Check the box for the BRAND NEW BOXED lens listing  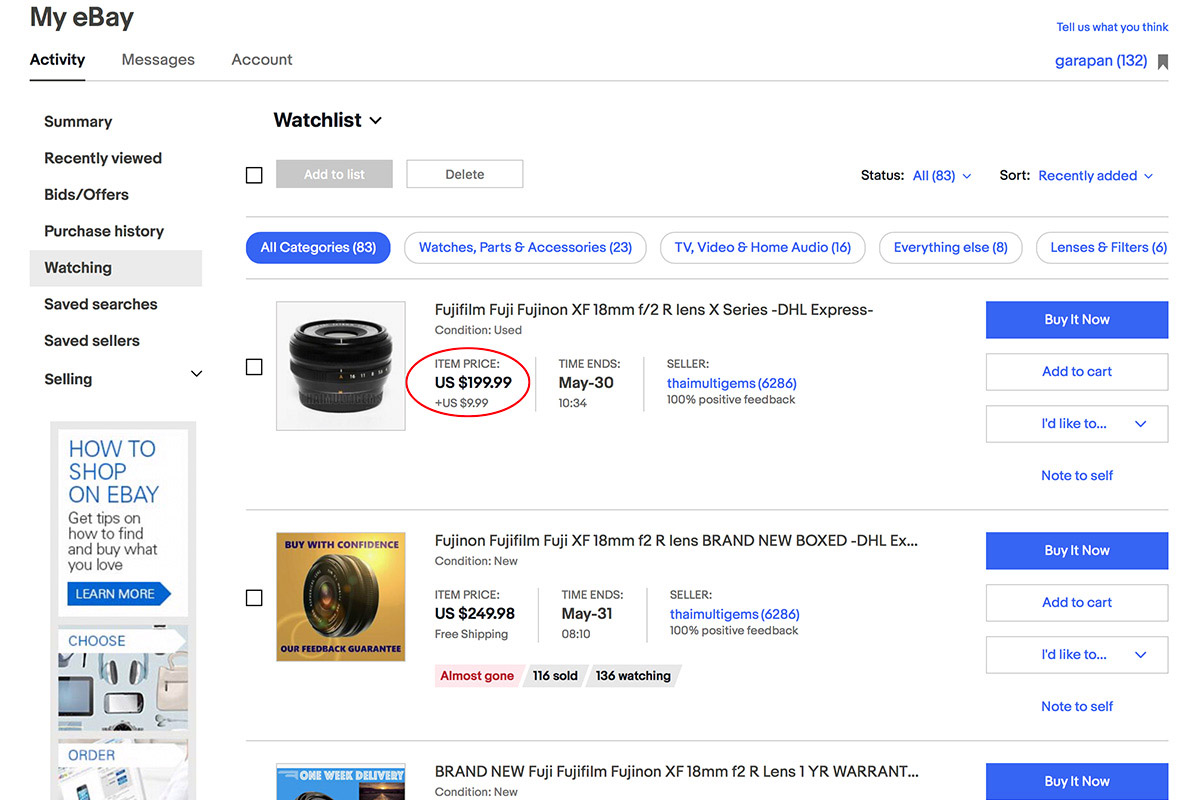coord(254,598)
